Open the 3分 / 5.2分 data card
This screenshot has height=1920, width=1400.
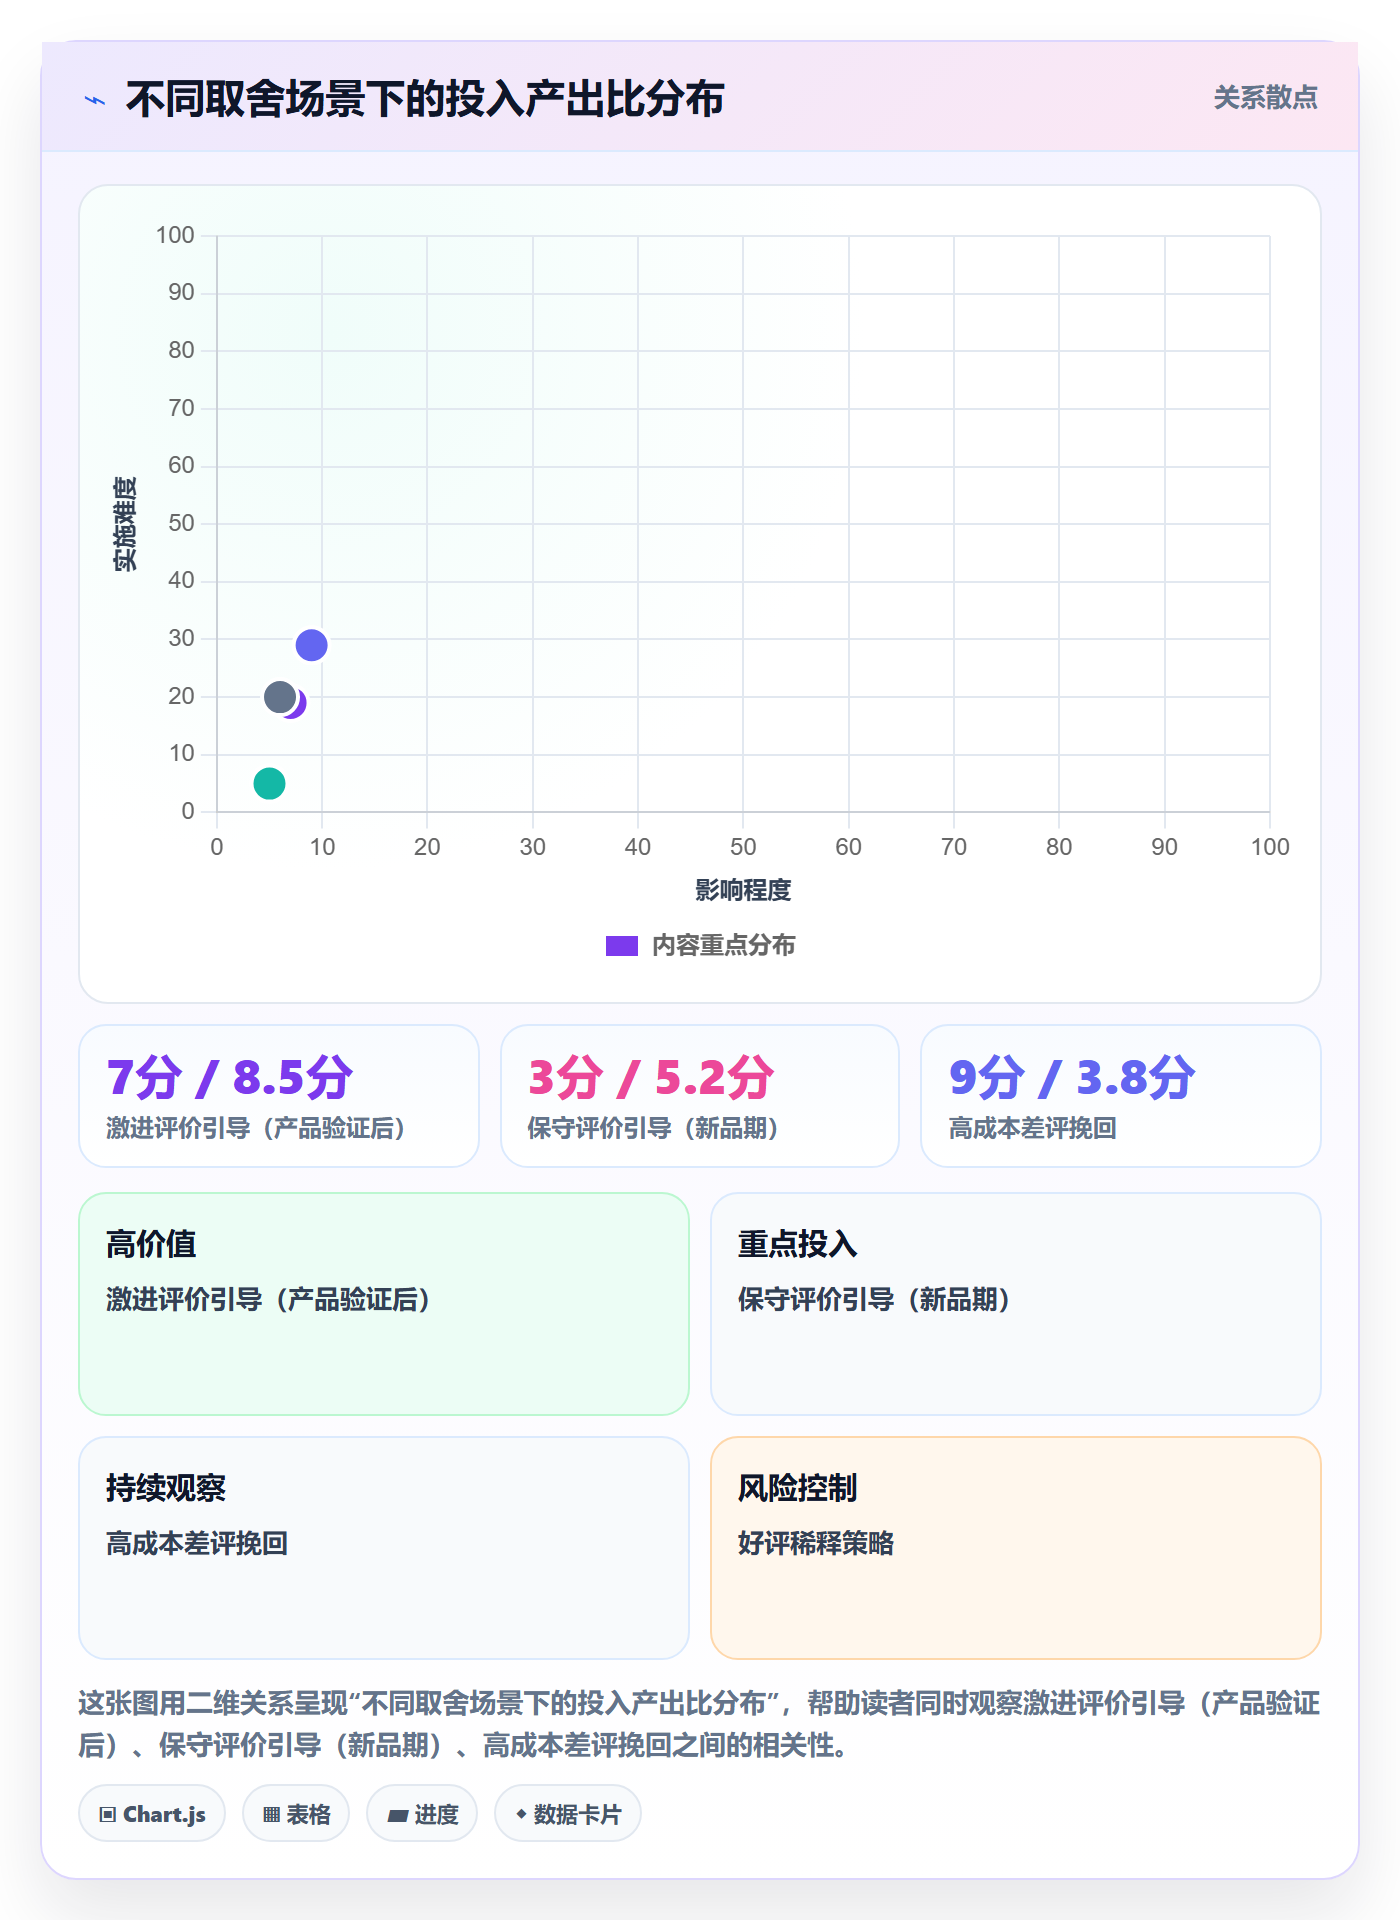(700, 1096)
